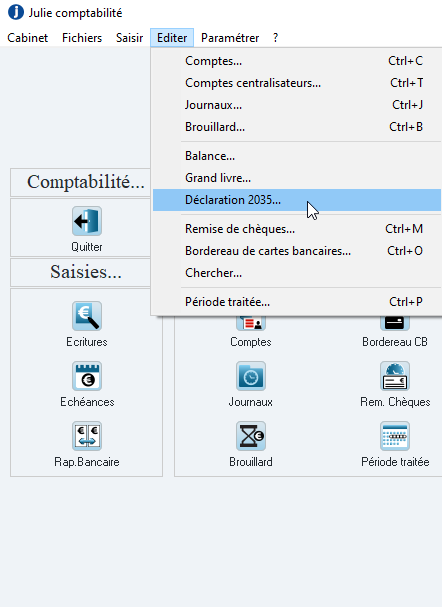Open the ? help menu
Viewport: 442px width, 607px height.
275,38
